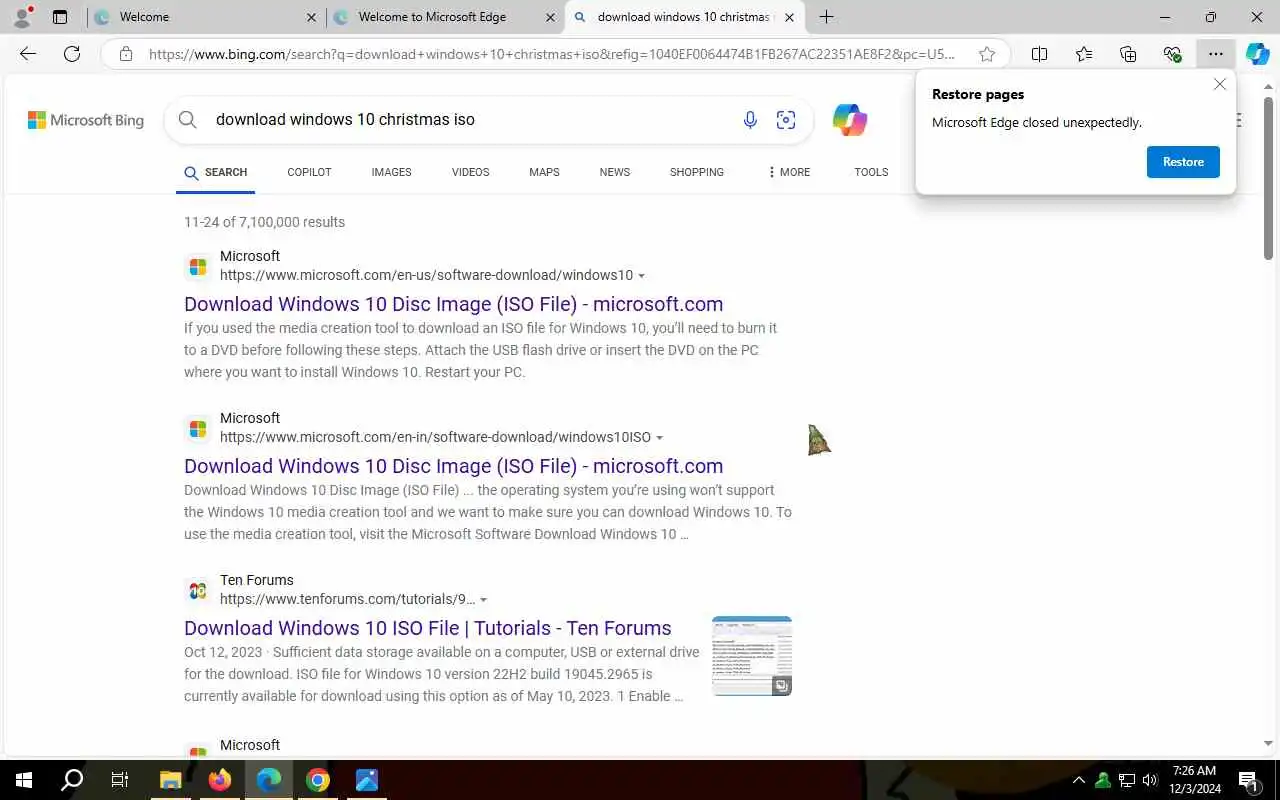
Task: Start voice search with microphone
Action: click(x=750, y=120)
